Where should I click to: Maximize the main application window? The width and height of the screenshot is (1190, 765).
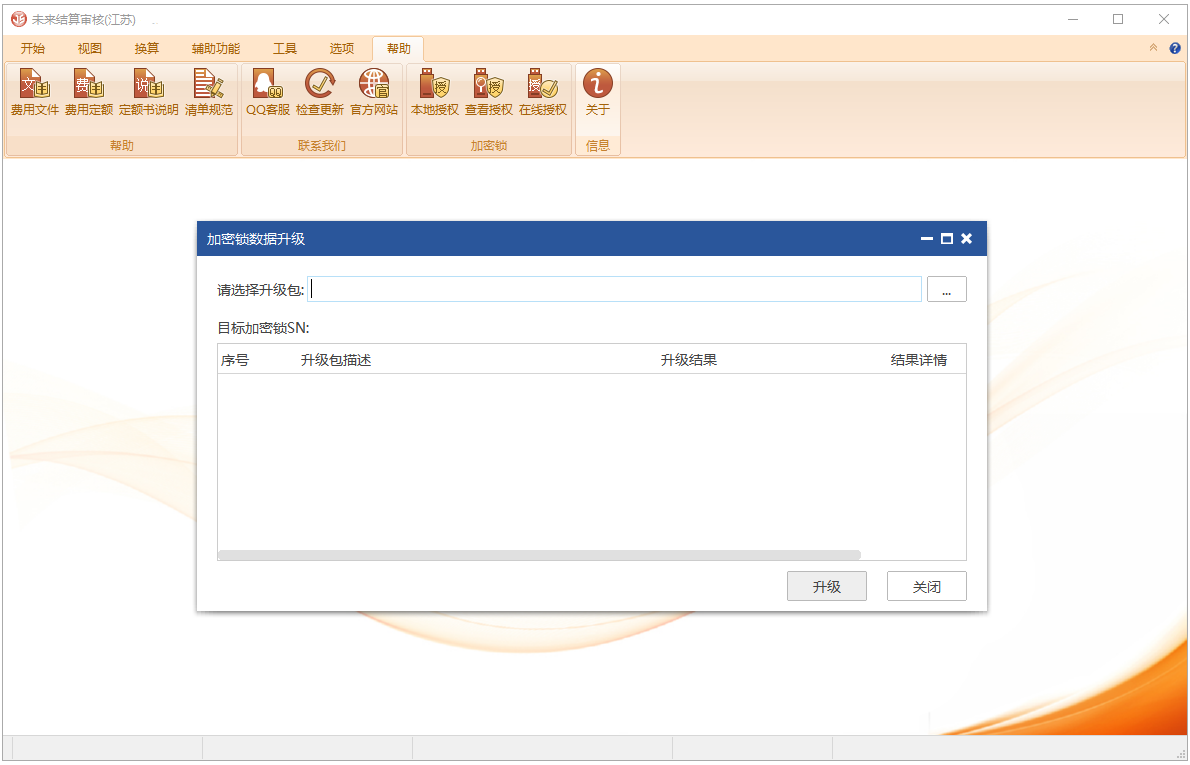(1118, 20)
